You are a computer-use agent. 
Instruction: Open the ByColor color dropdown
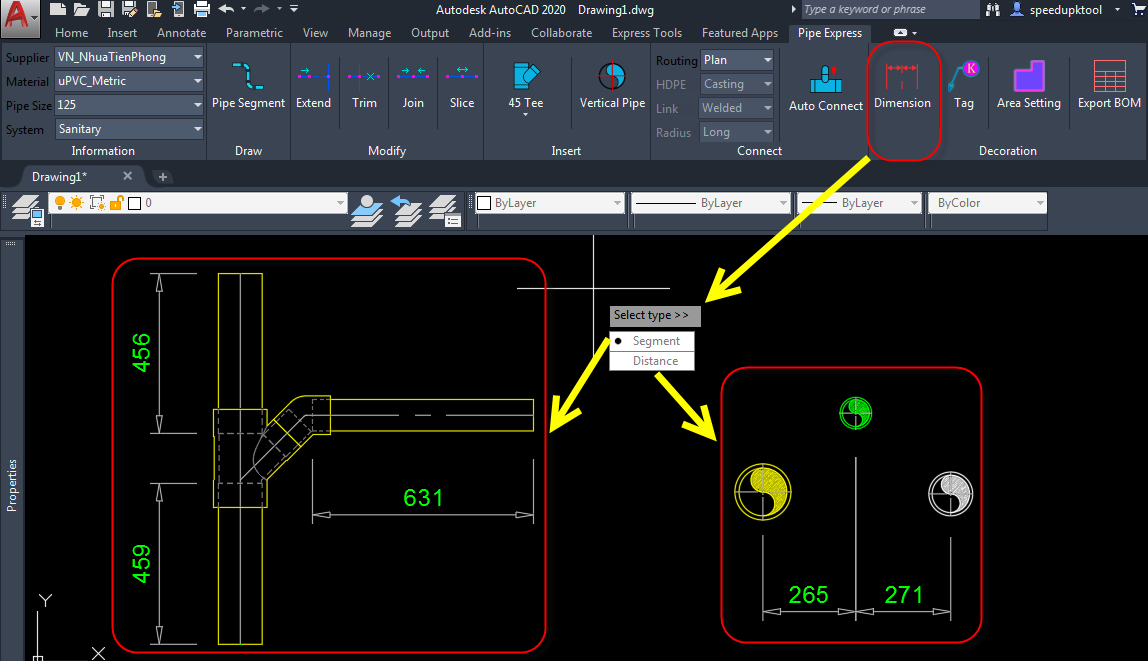(987, 203)
